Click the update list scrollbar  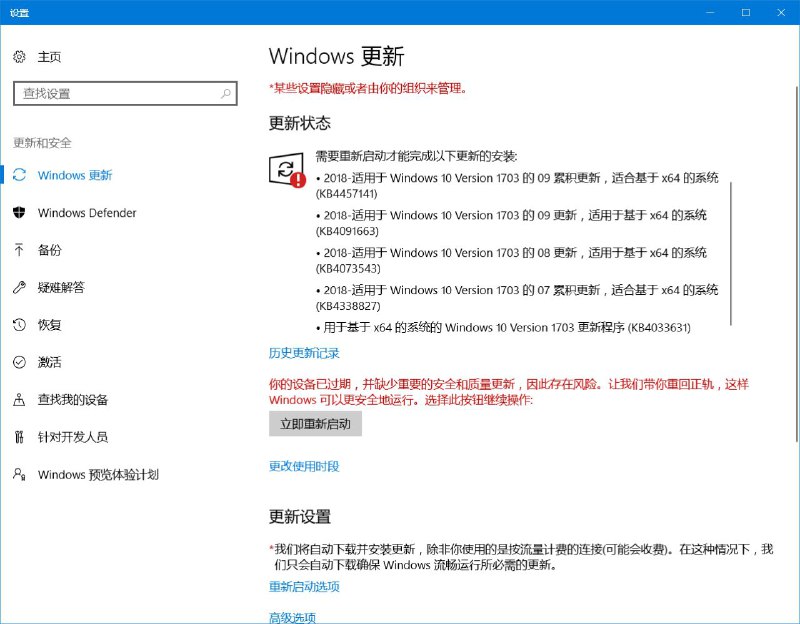[731, 254]
